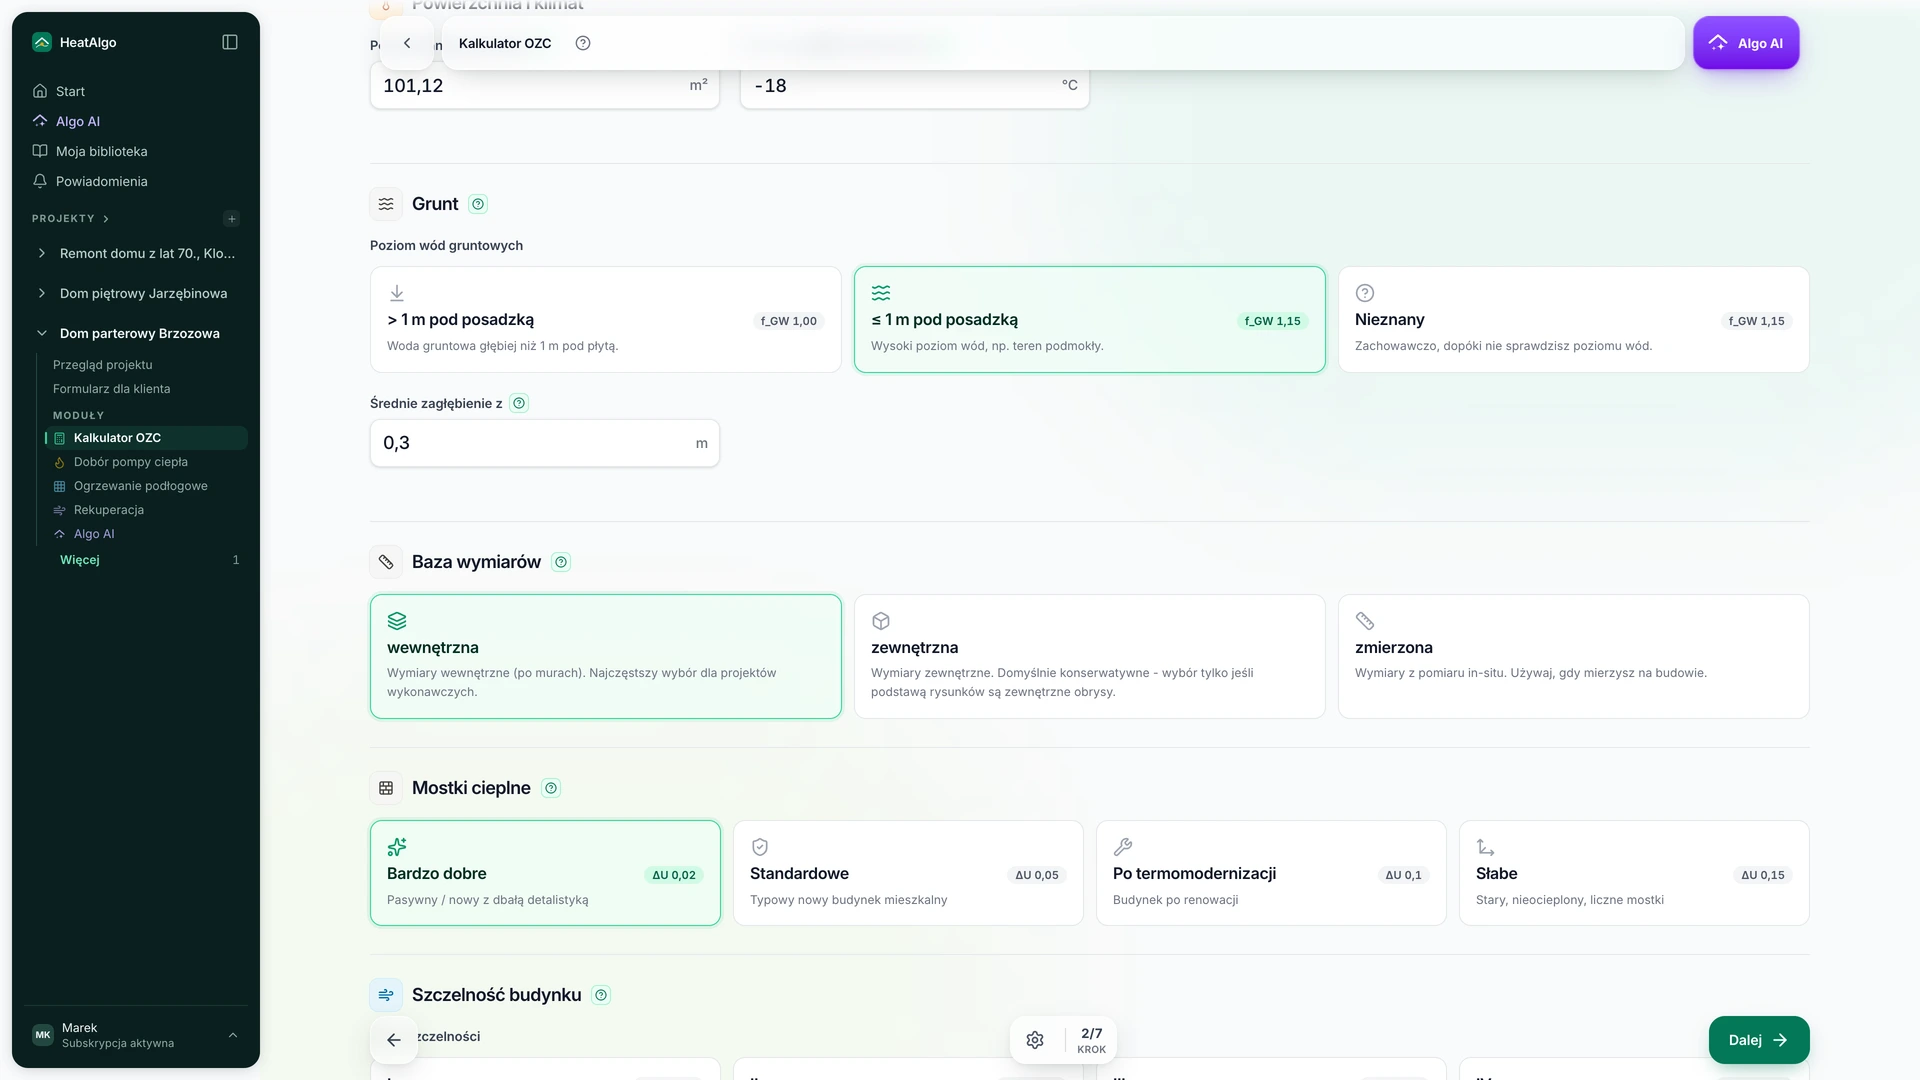Open Formularz dla klienta link
Image resolution: width=1920 pixels, height=1080 pixels.
point(112,389)
